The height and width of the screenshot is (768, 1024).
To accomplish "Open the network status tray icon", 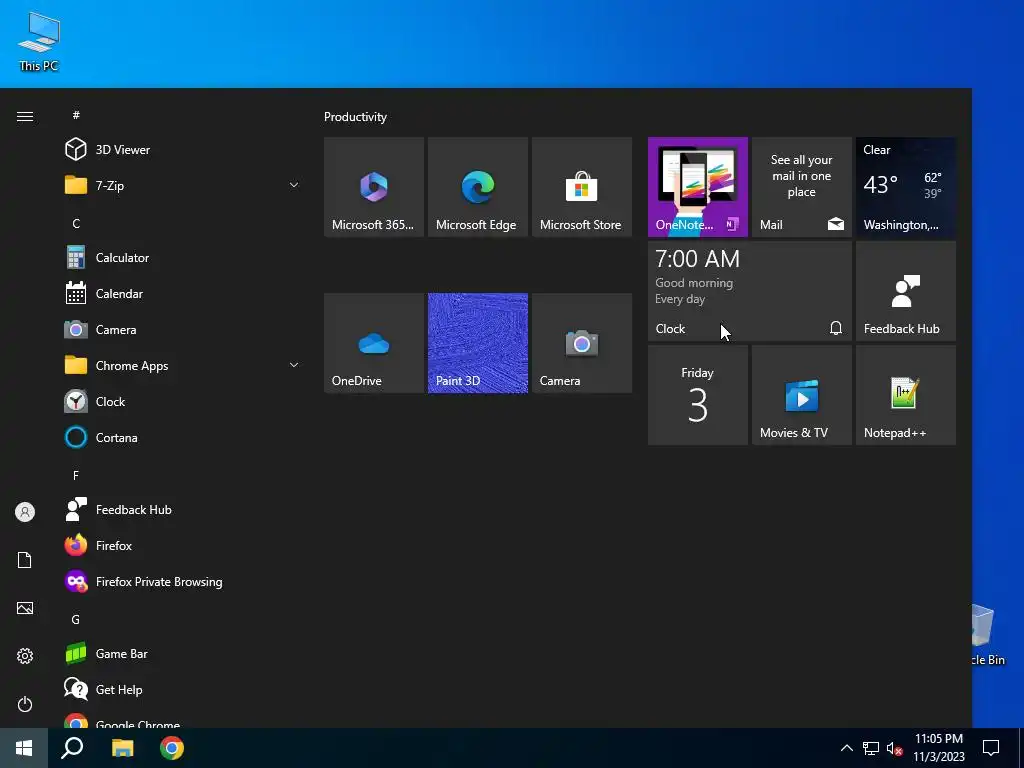I will point(871,748).
